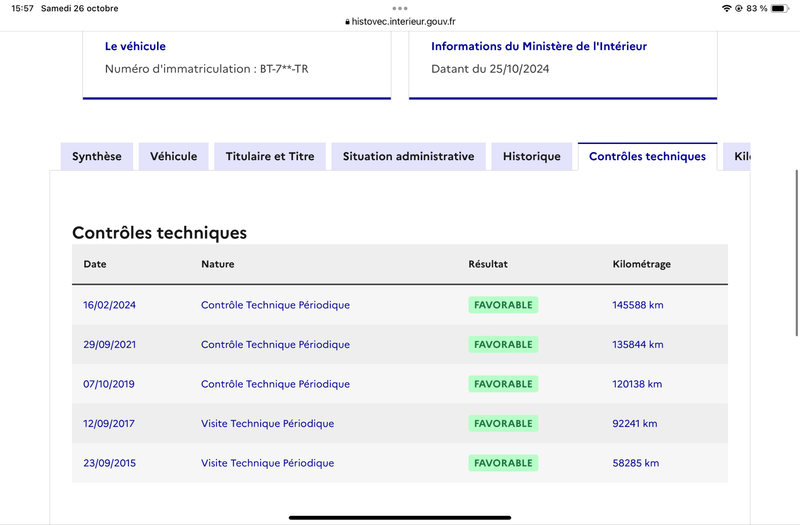
Task: Click Contrôle Technique Périodique in the 29/09/2021 row
Action: coord(276,344)
